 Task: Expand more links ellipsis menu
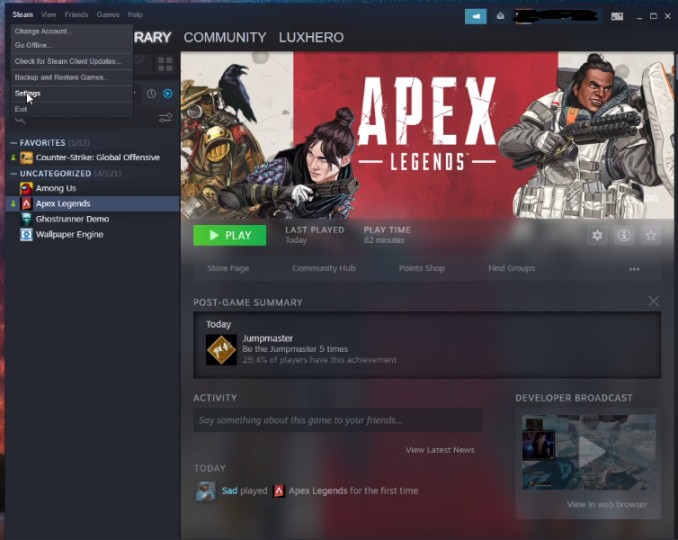[634, 269]
